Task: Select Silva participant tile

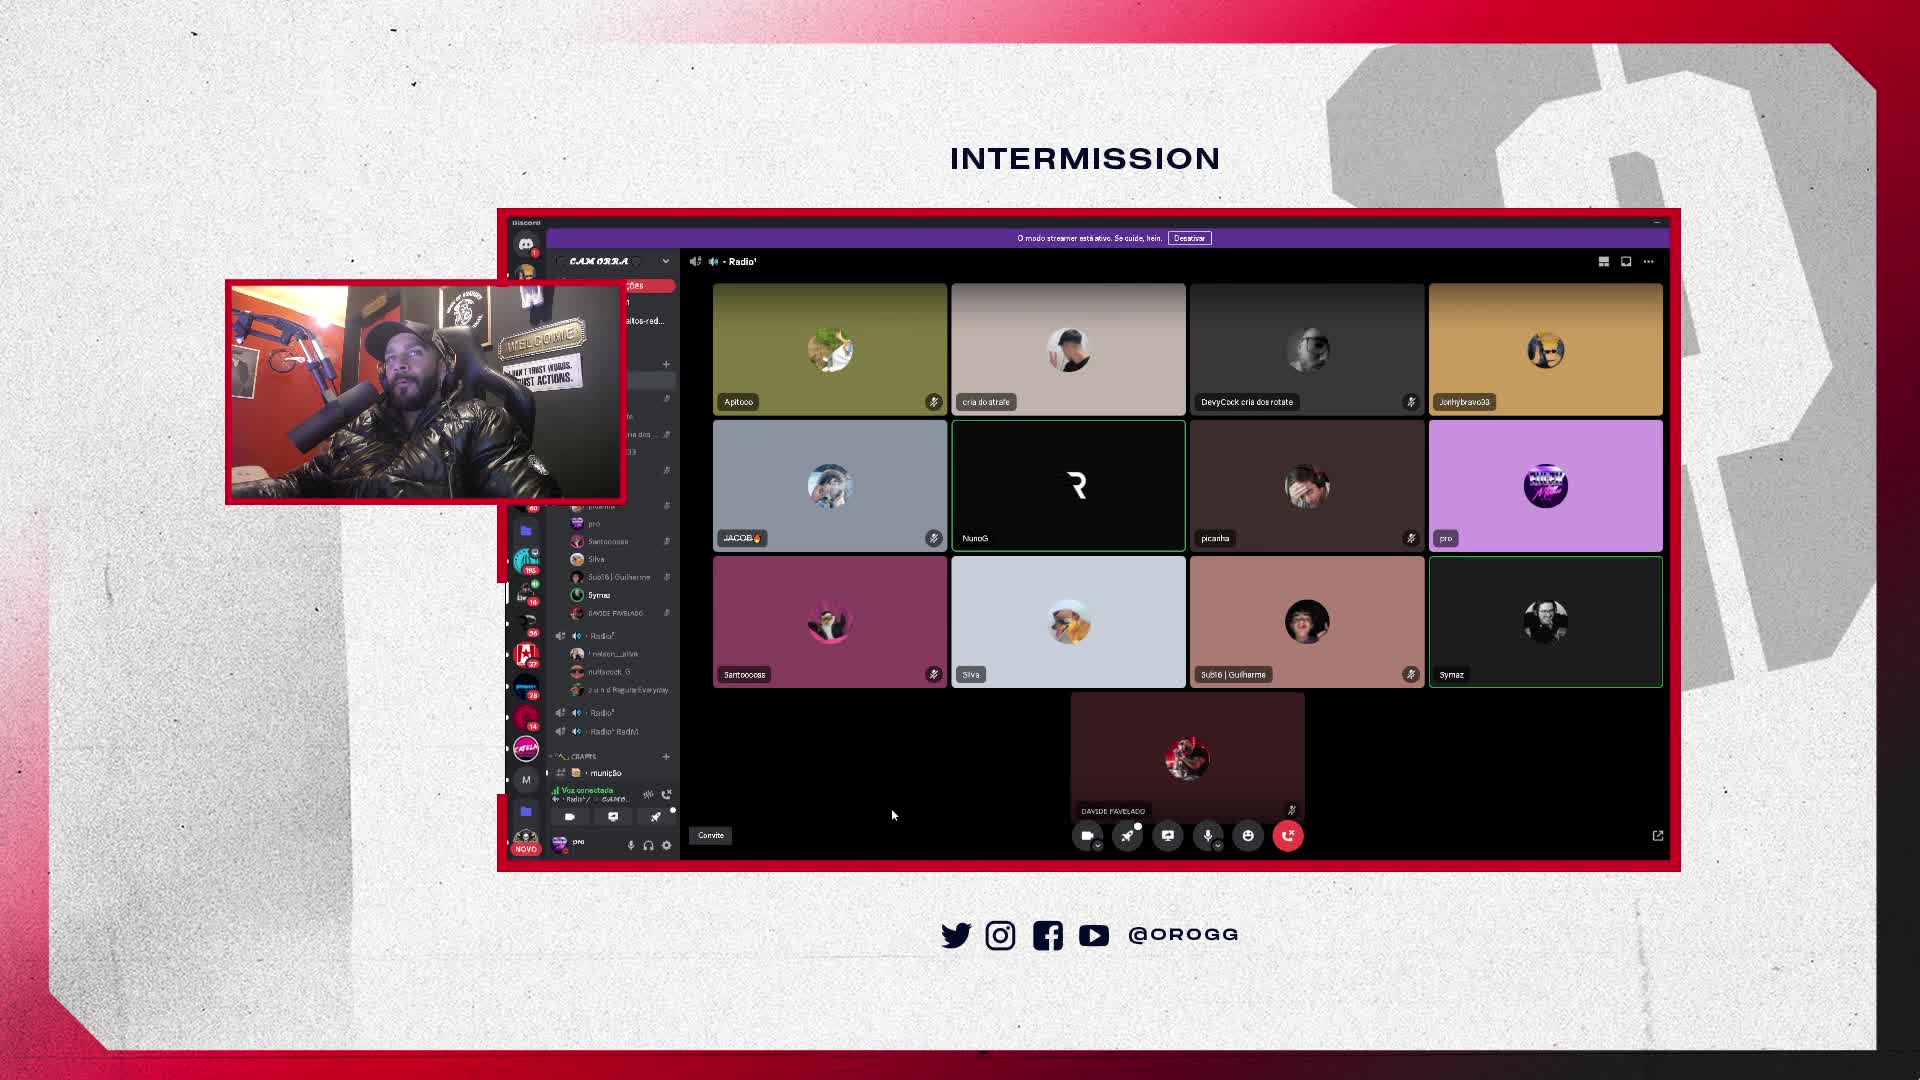Action: point(1068,622)
